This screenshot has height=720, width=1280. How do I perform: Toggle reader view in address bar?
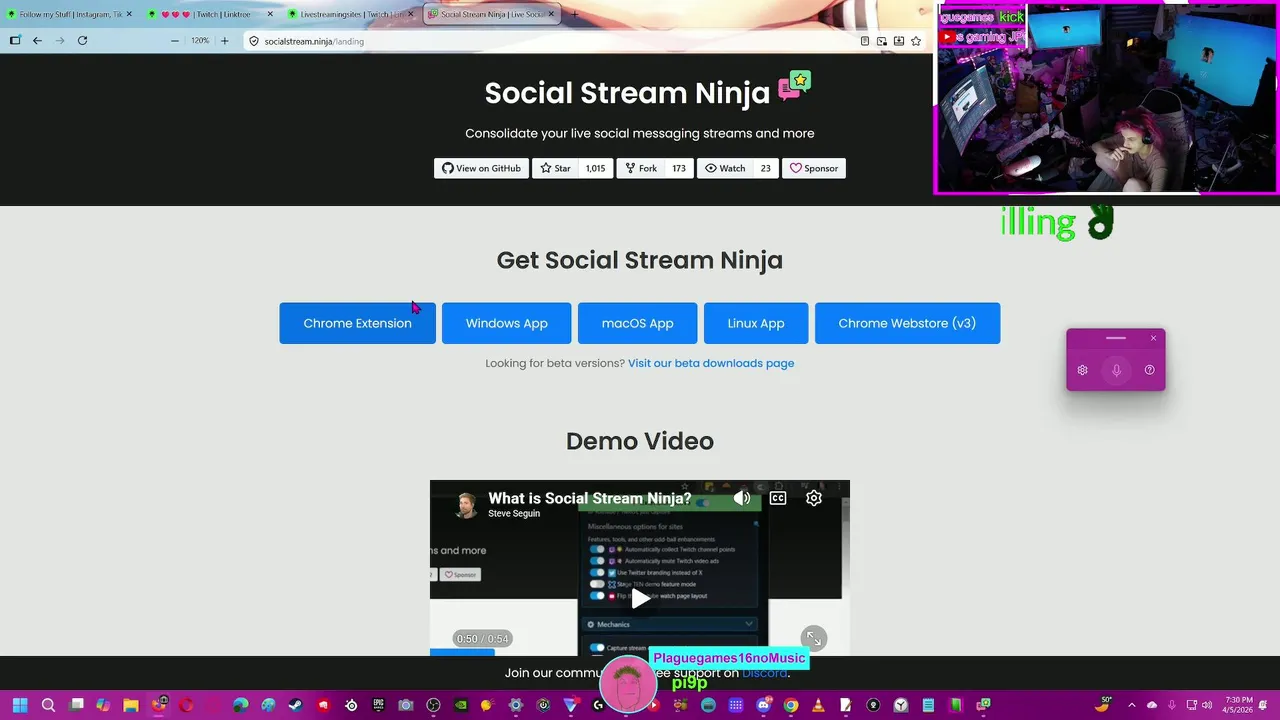pos(865,41)
